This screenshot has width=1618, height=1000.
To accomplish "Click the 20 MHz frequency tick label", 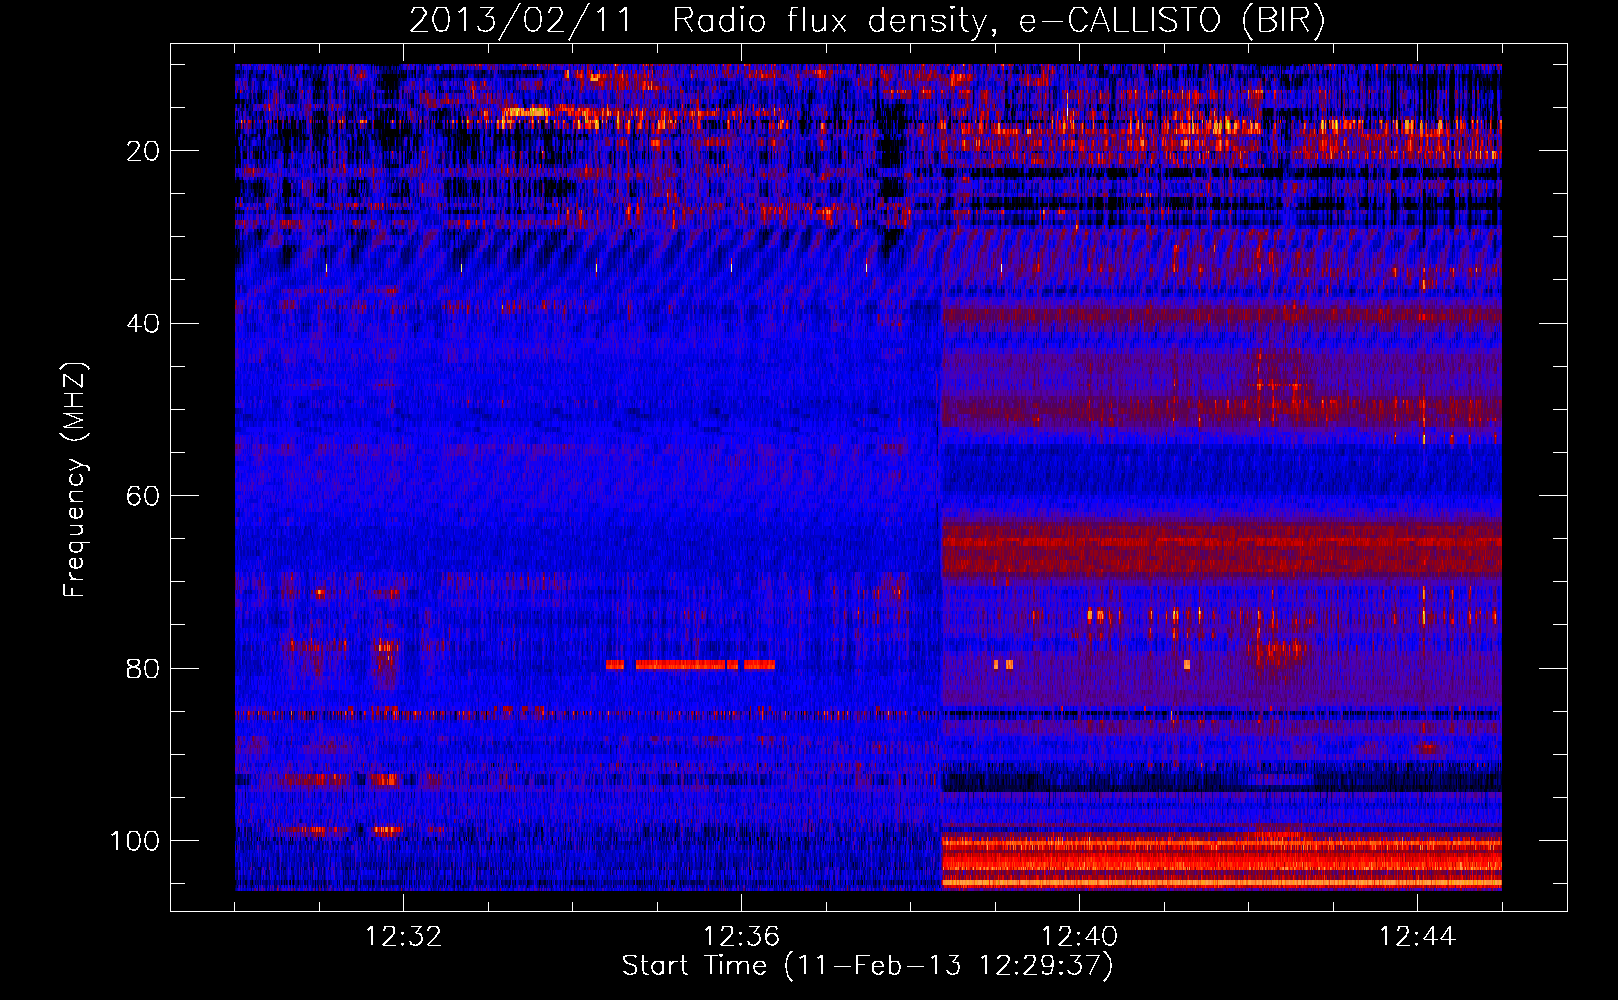I will point(143,151).
